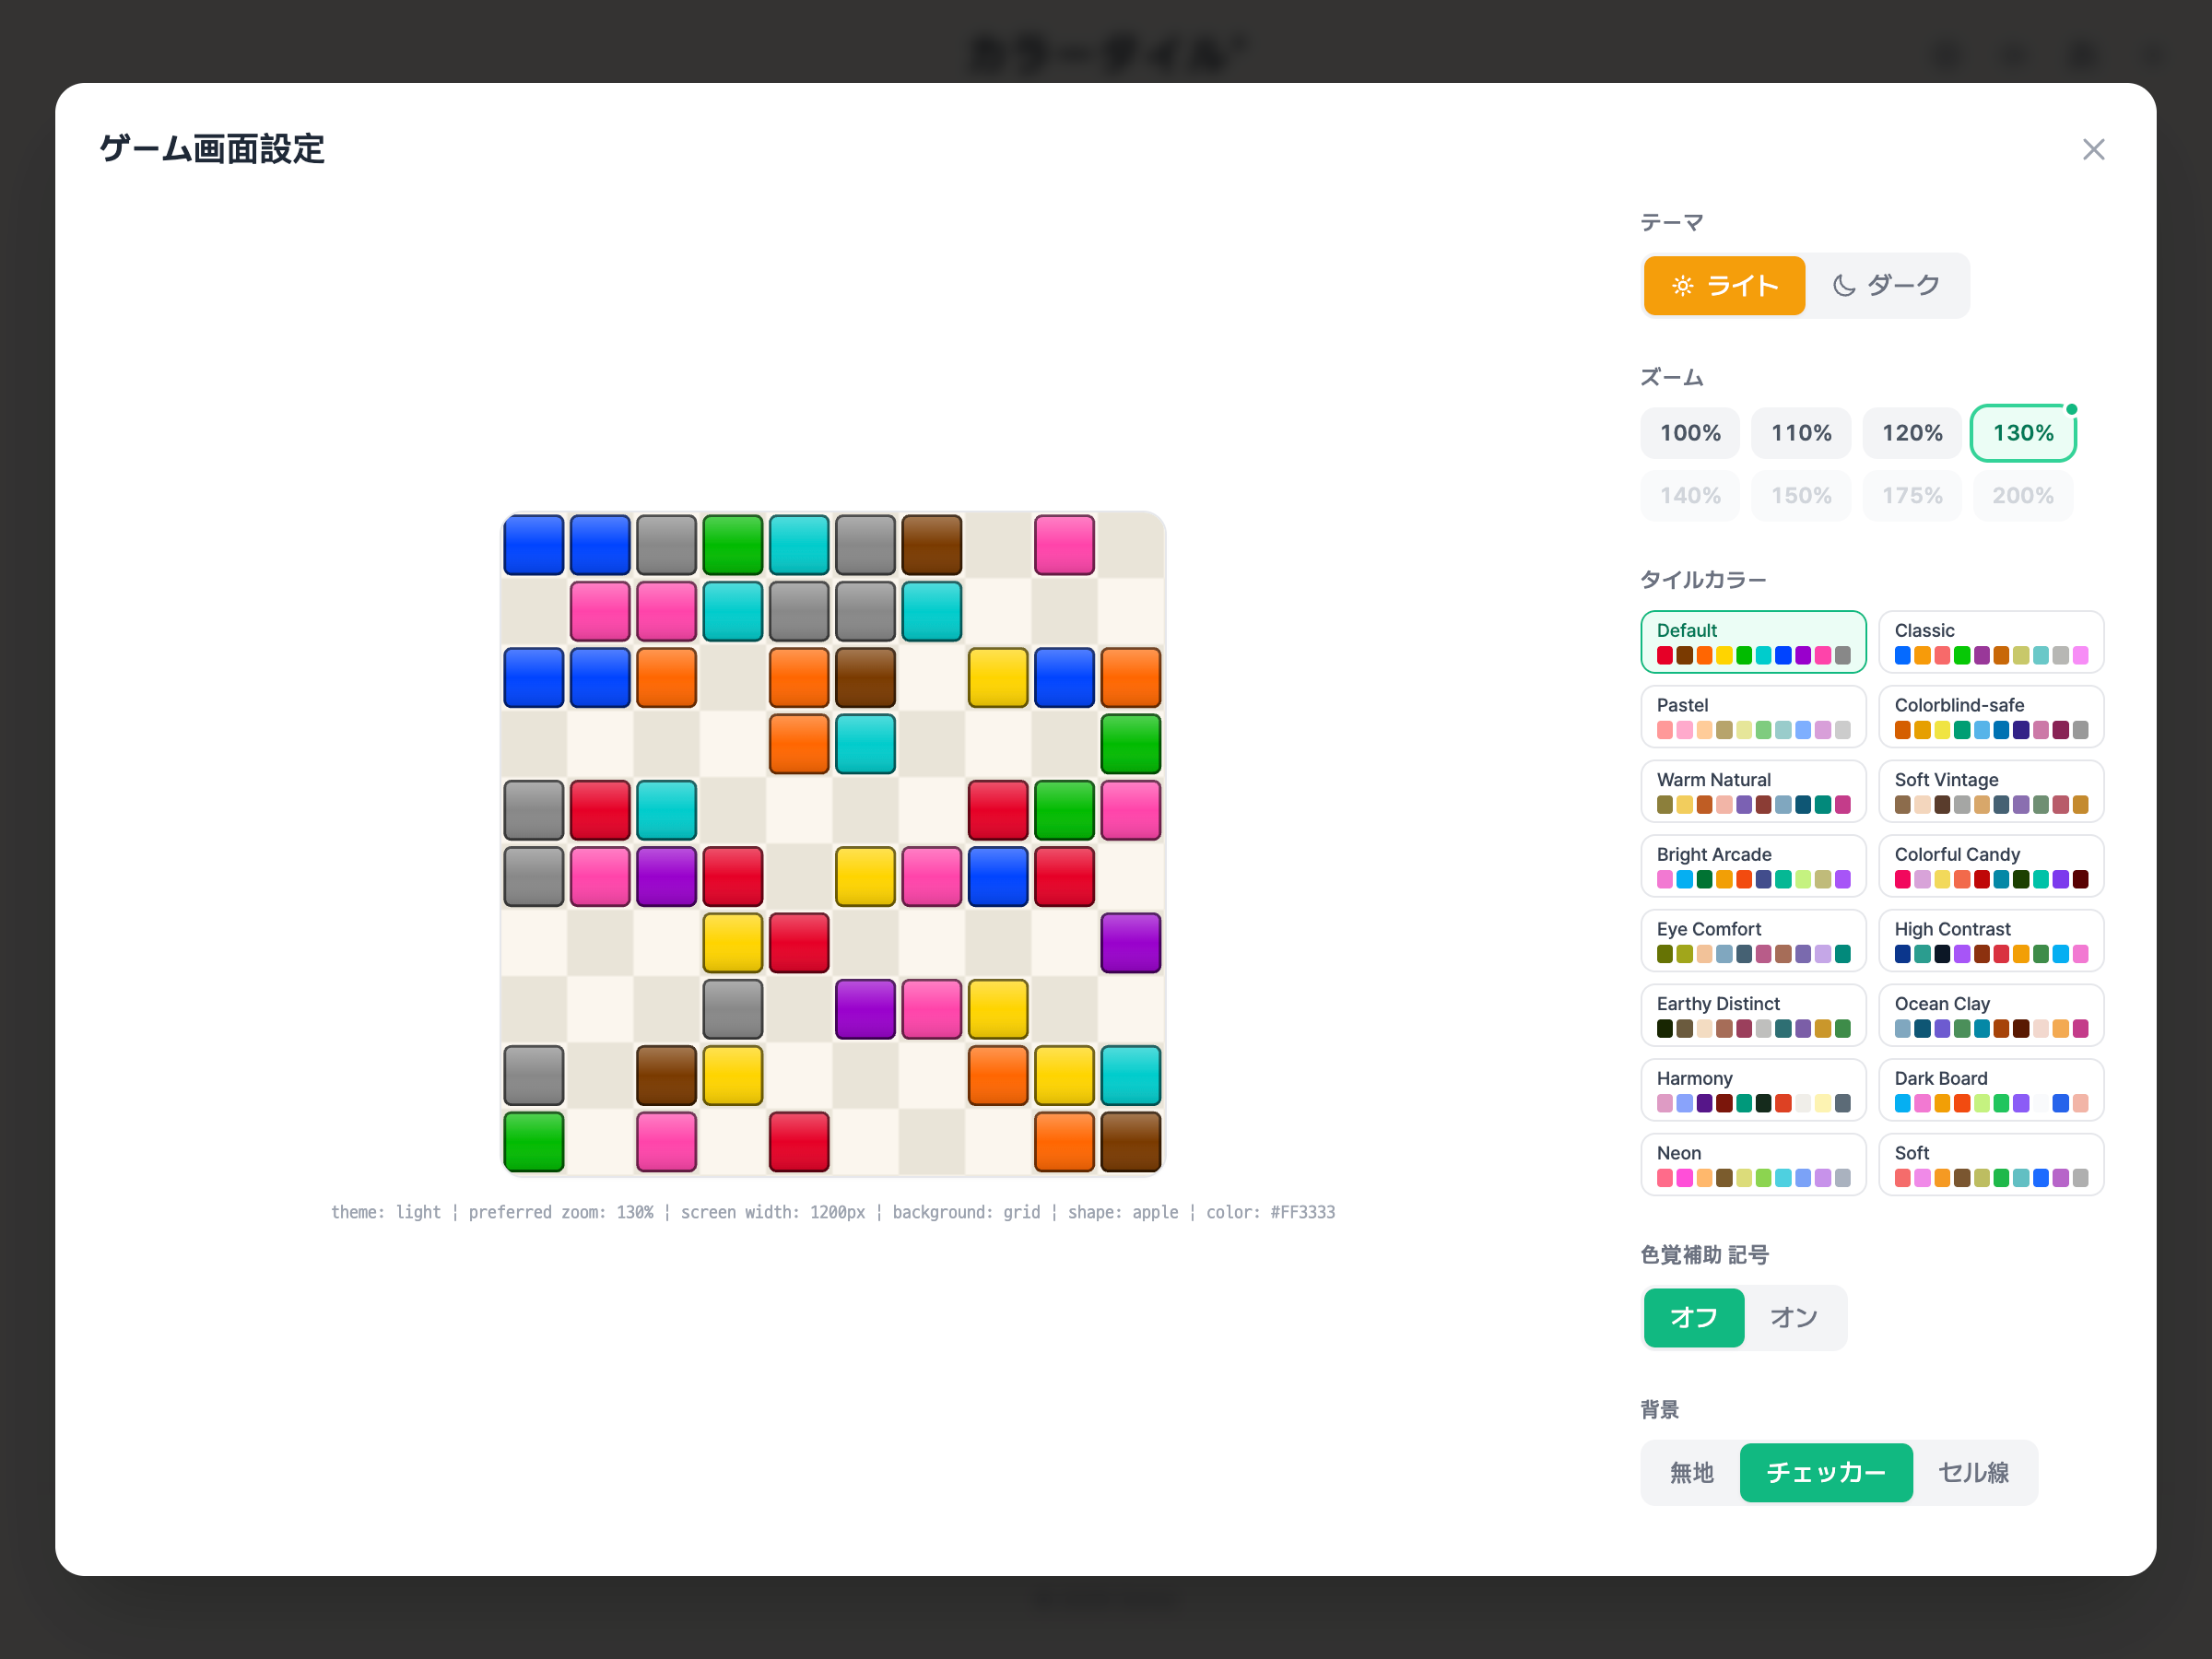Apply the Soft Vintage palette
This screenshot has height=1659, width=2212.
pyautogui.click(x=1991, y=791)
